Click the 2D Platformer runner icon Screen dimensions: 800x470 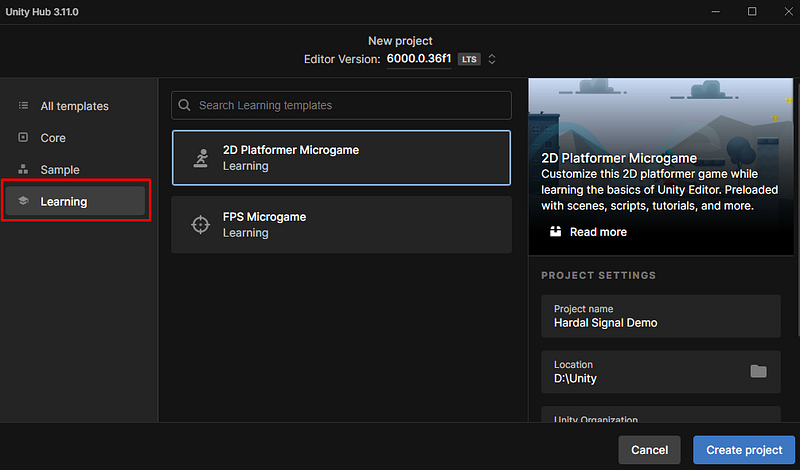(x=201, y=158)
